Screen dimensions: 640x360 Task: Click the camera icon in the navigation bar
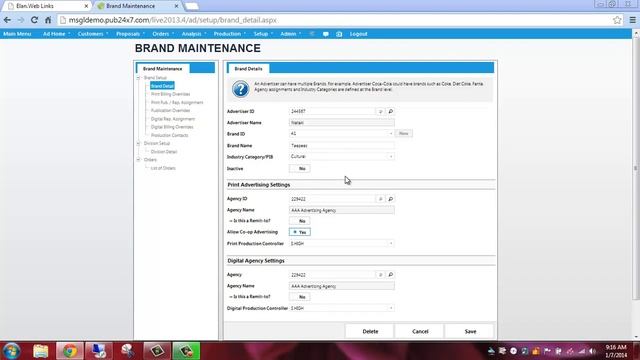[x=339, y=34]
